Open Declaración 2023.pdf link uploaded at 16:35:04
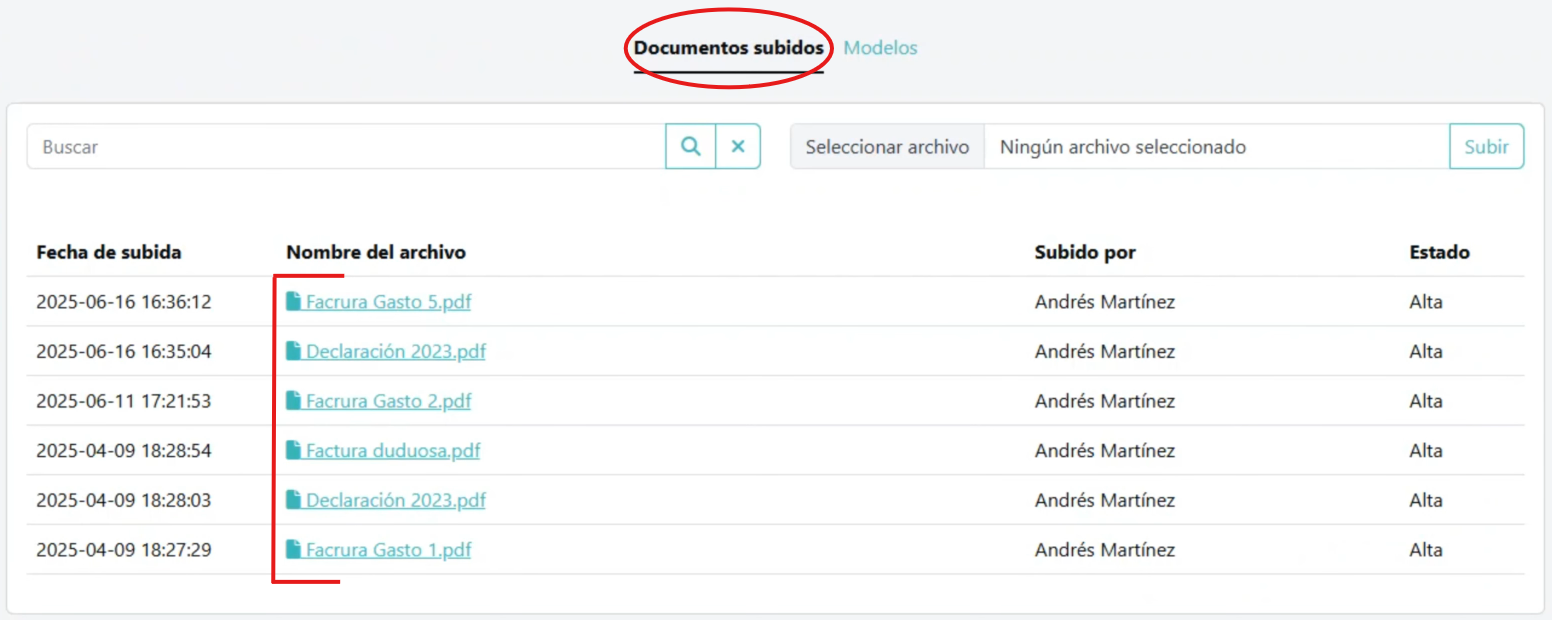The width and height of the screenshot is (1552, 620). coord(396,352)
